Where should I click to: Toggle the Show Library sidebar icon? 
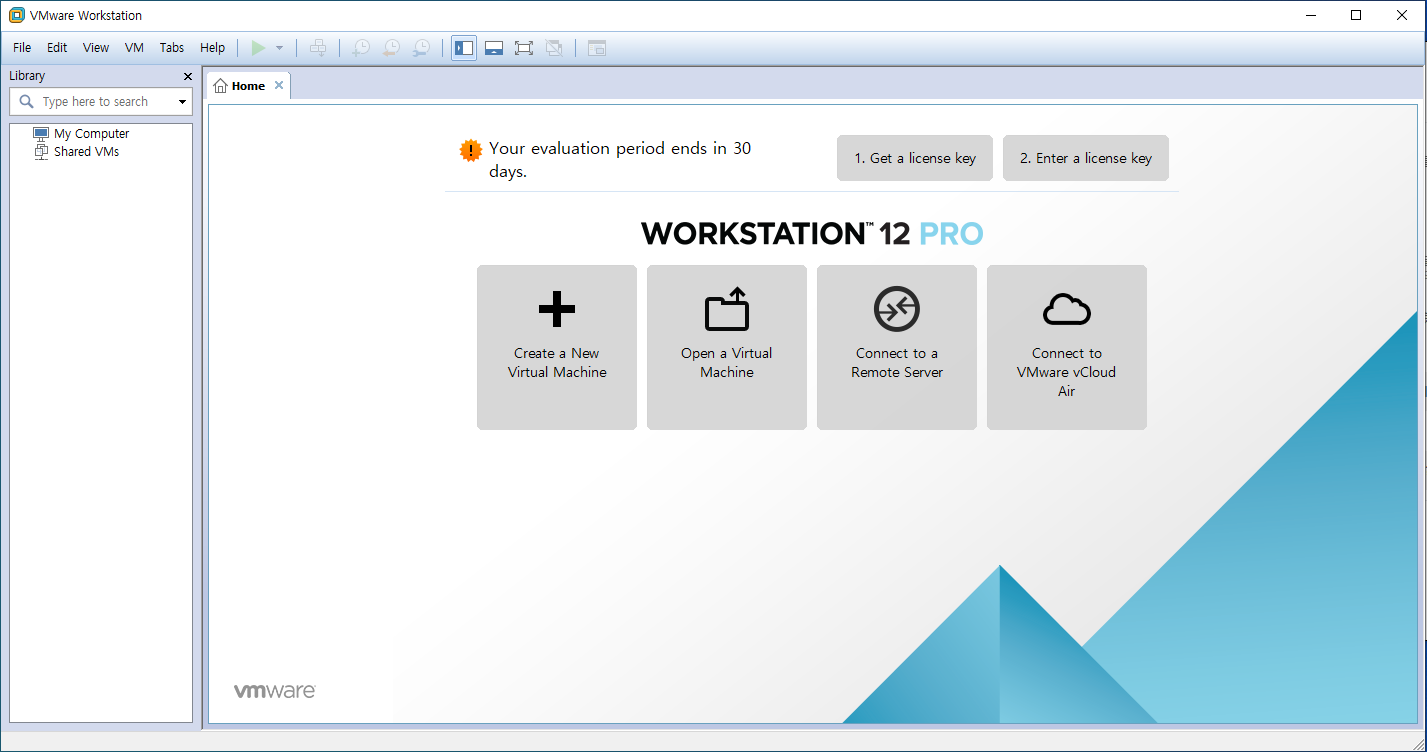pos(464,47)
